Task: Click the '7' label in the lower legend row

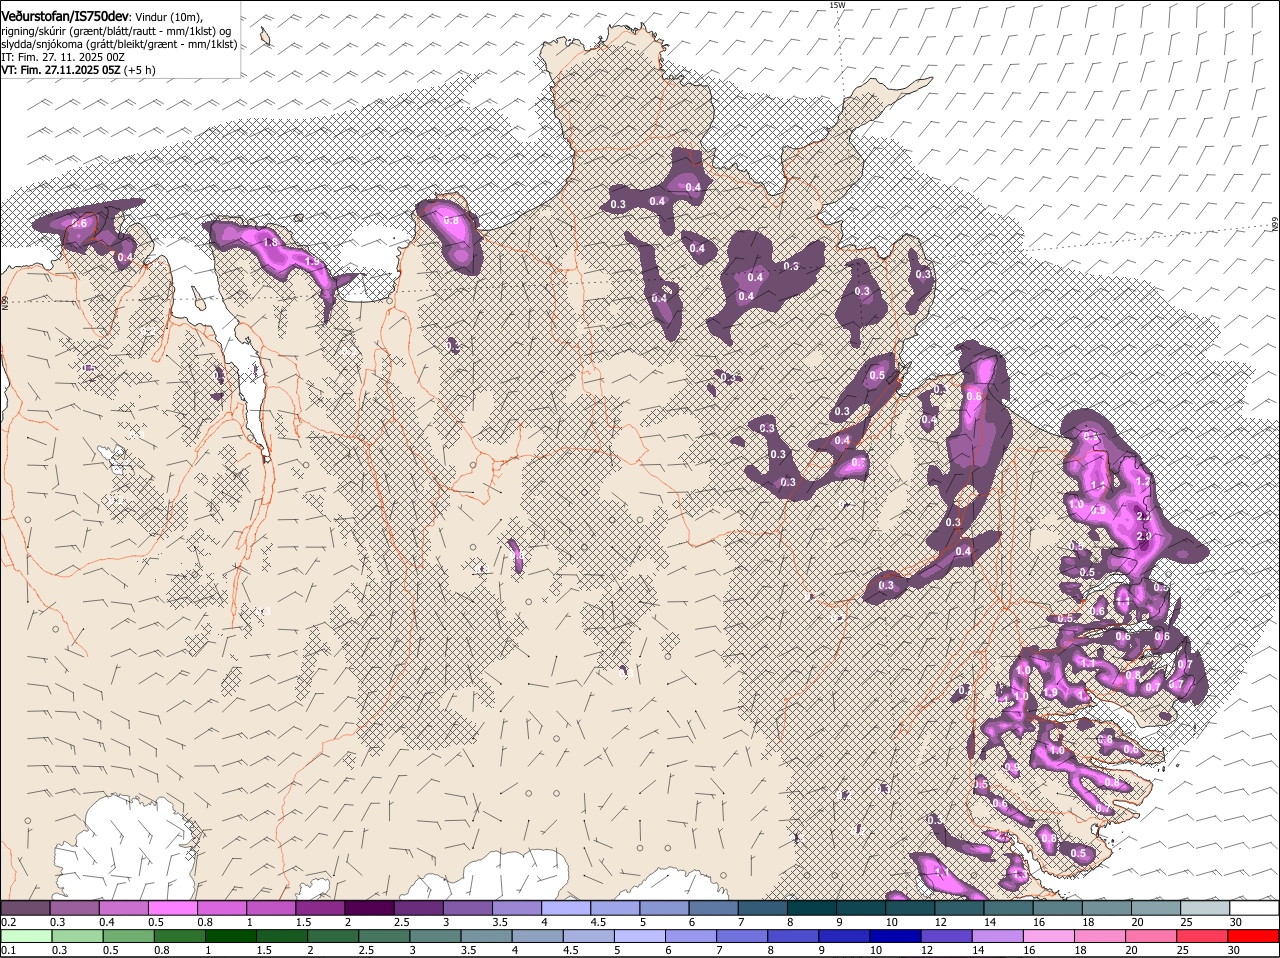Action: click(x=720, y=950)
